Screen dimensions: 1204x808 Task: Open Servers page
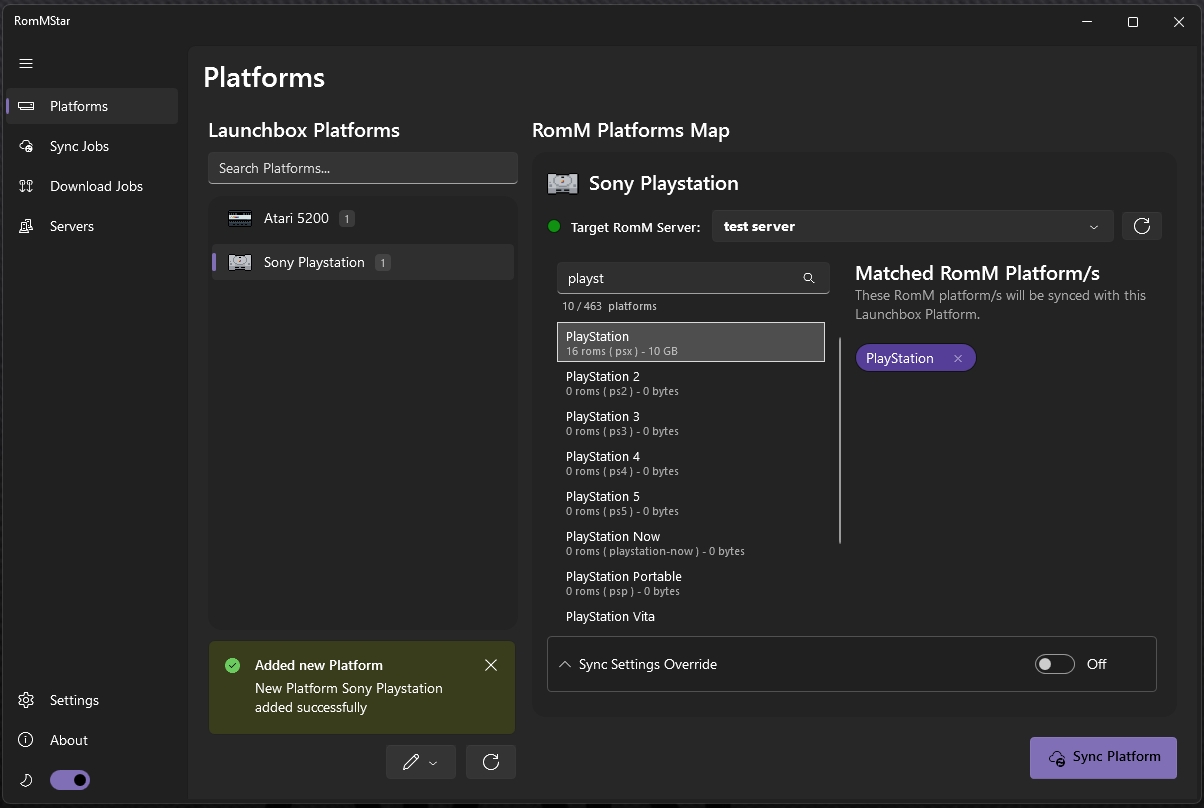[x=92, y=226]
